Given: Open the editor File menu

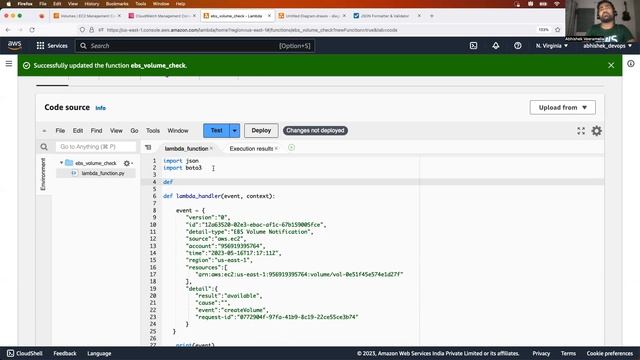Looking at the screenshot, I should point(60,131).
